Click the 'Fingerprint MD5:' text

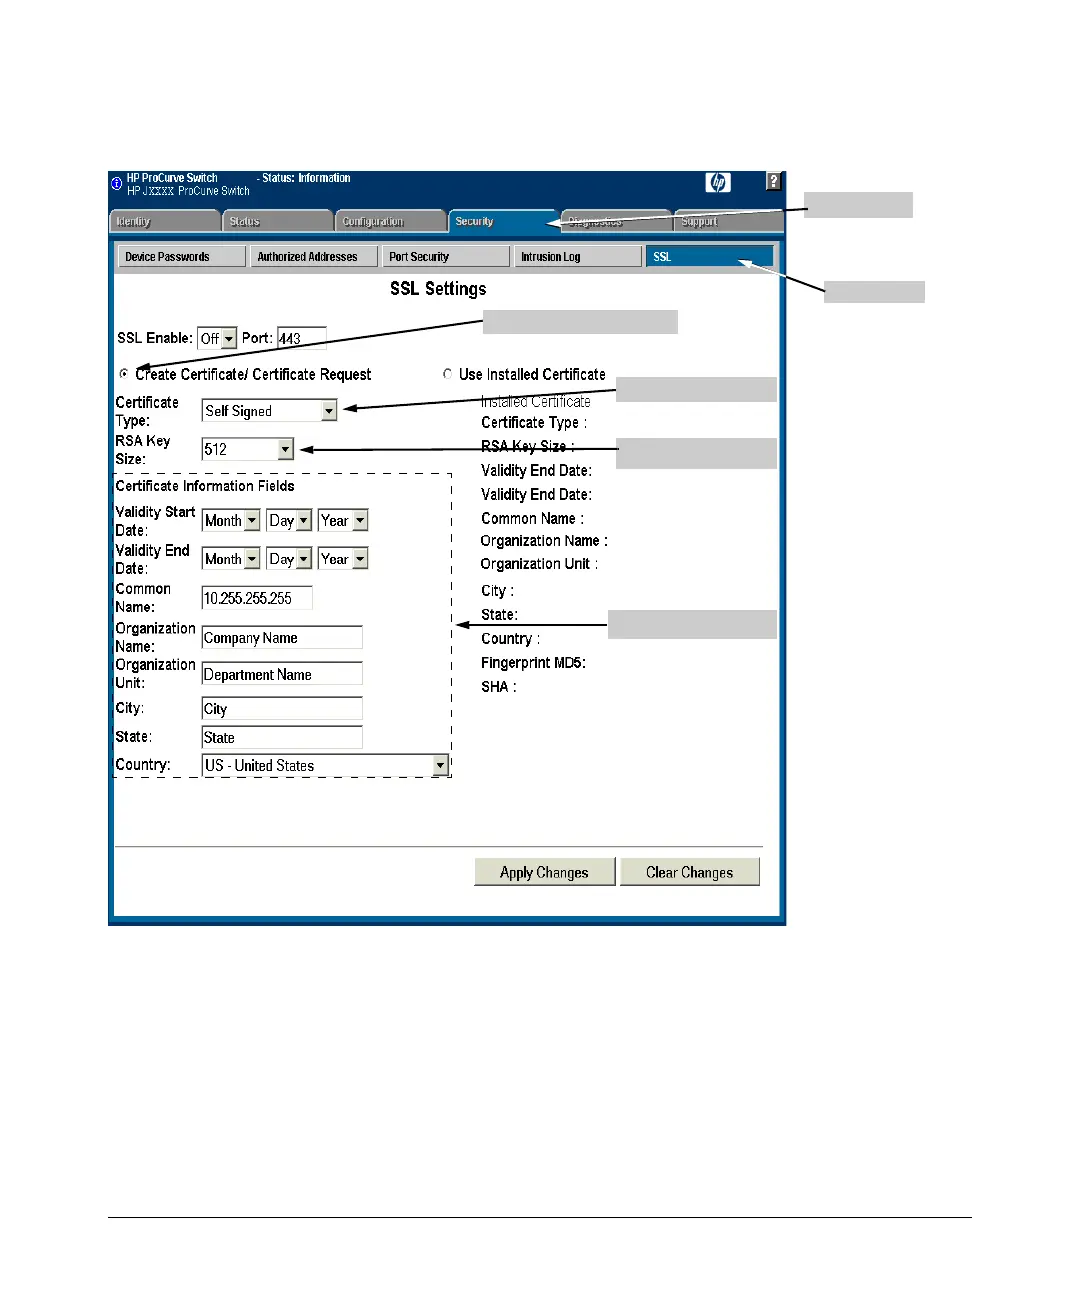pos(533,663)
